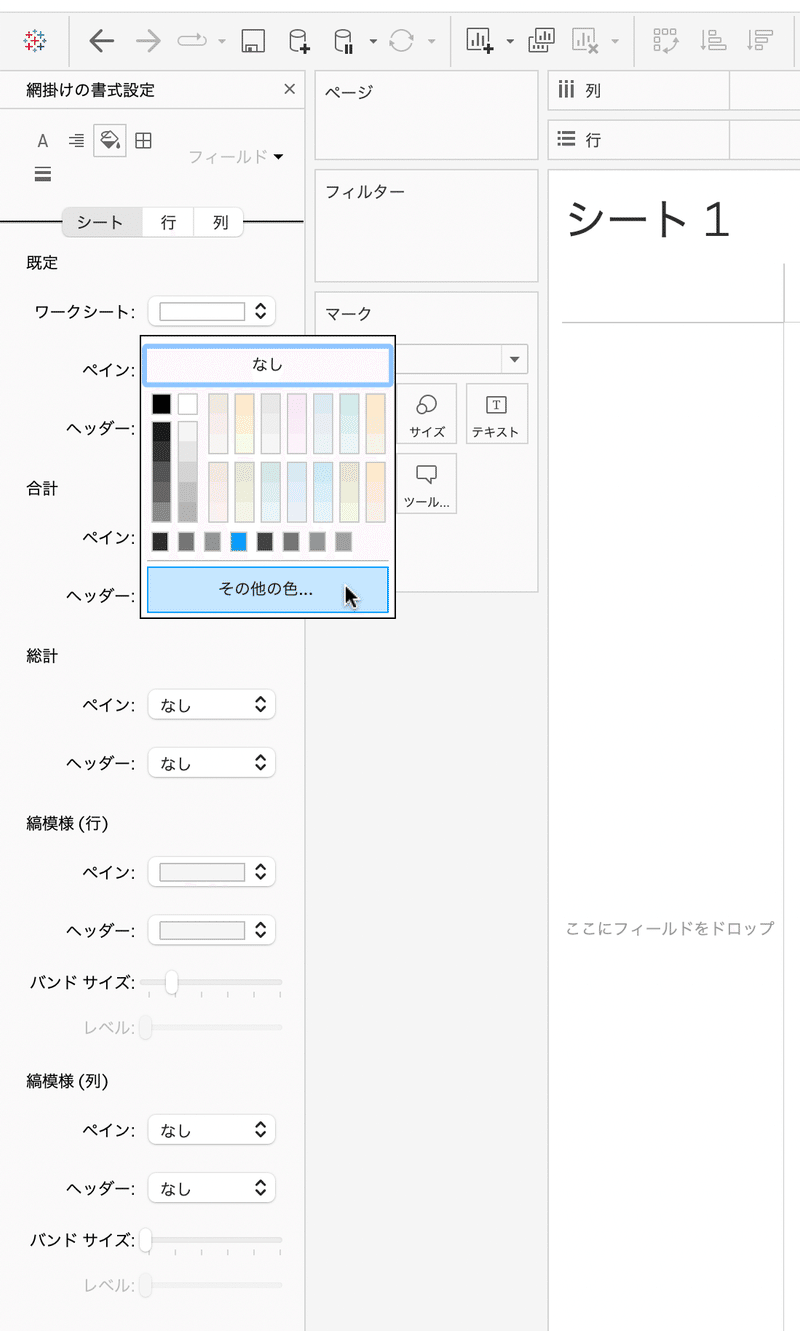
Task: Click その他の色... button
Action: (x=267, y=590)
